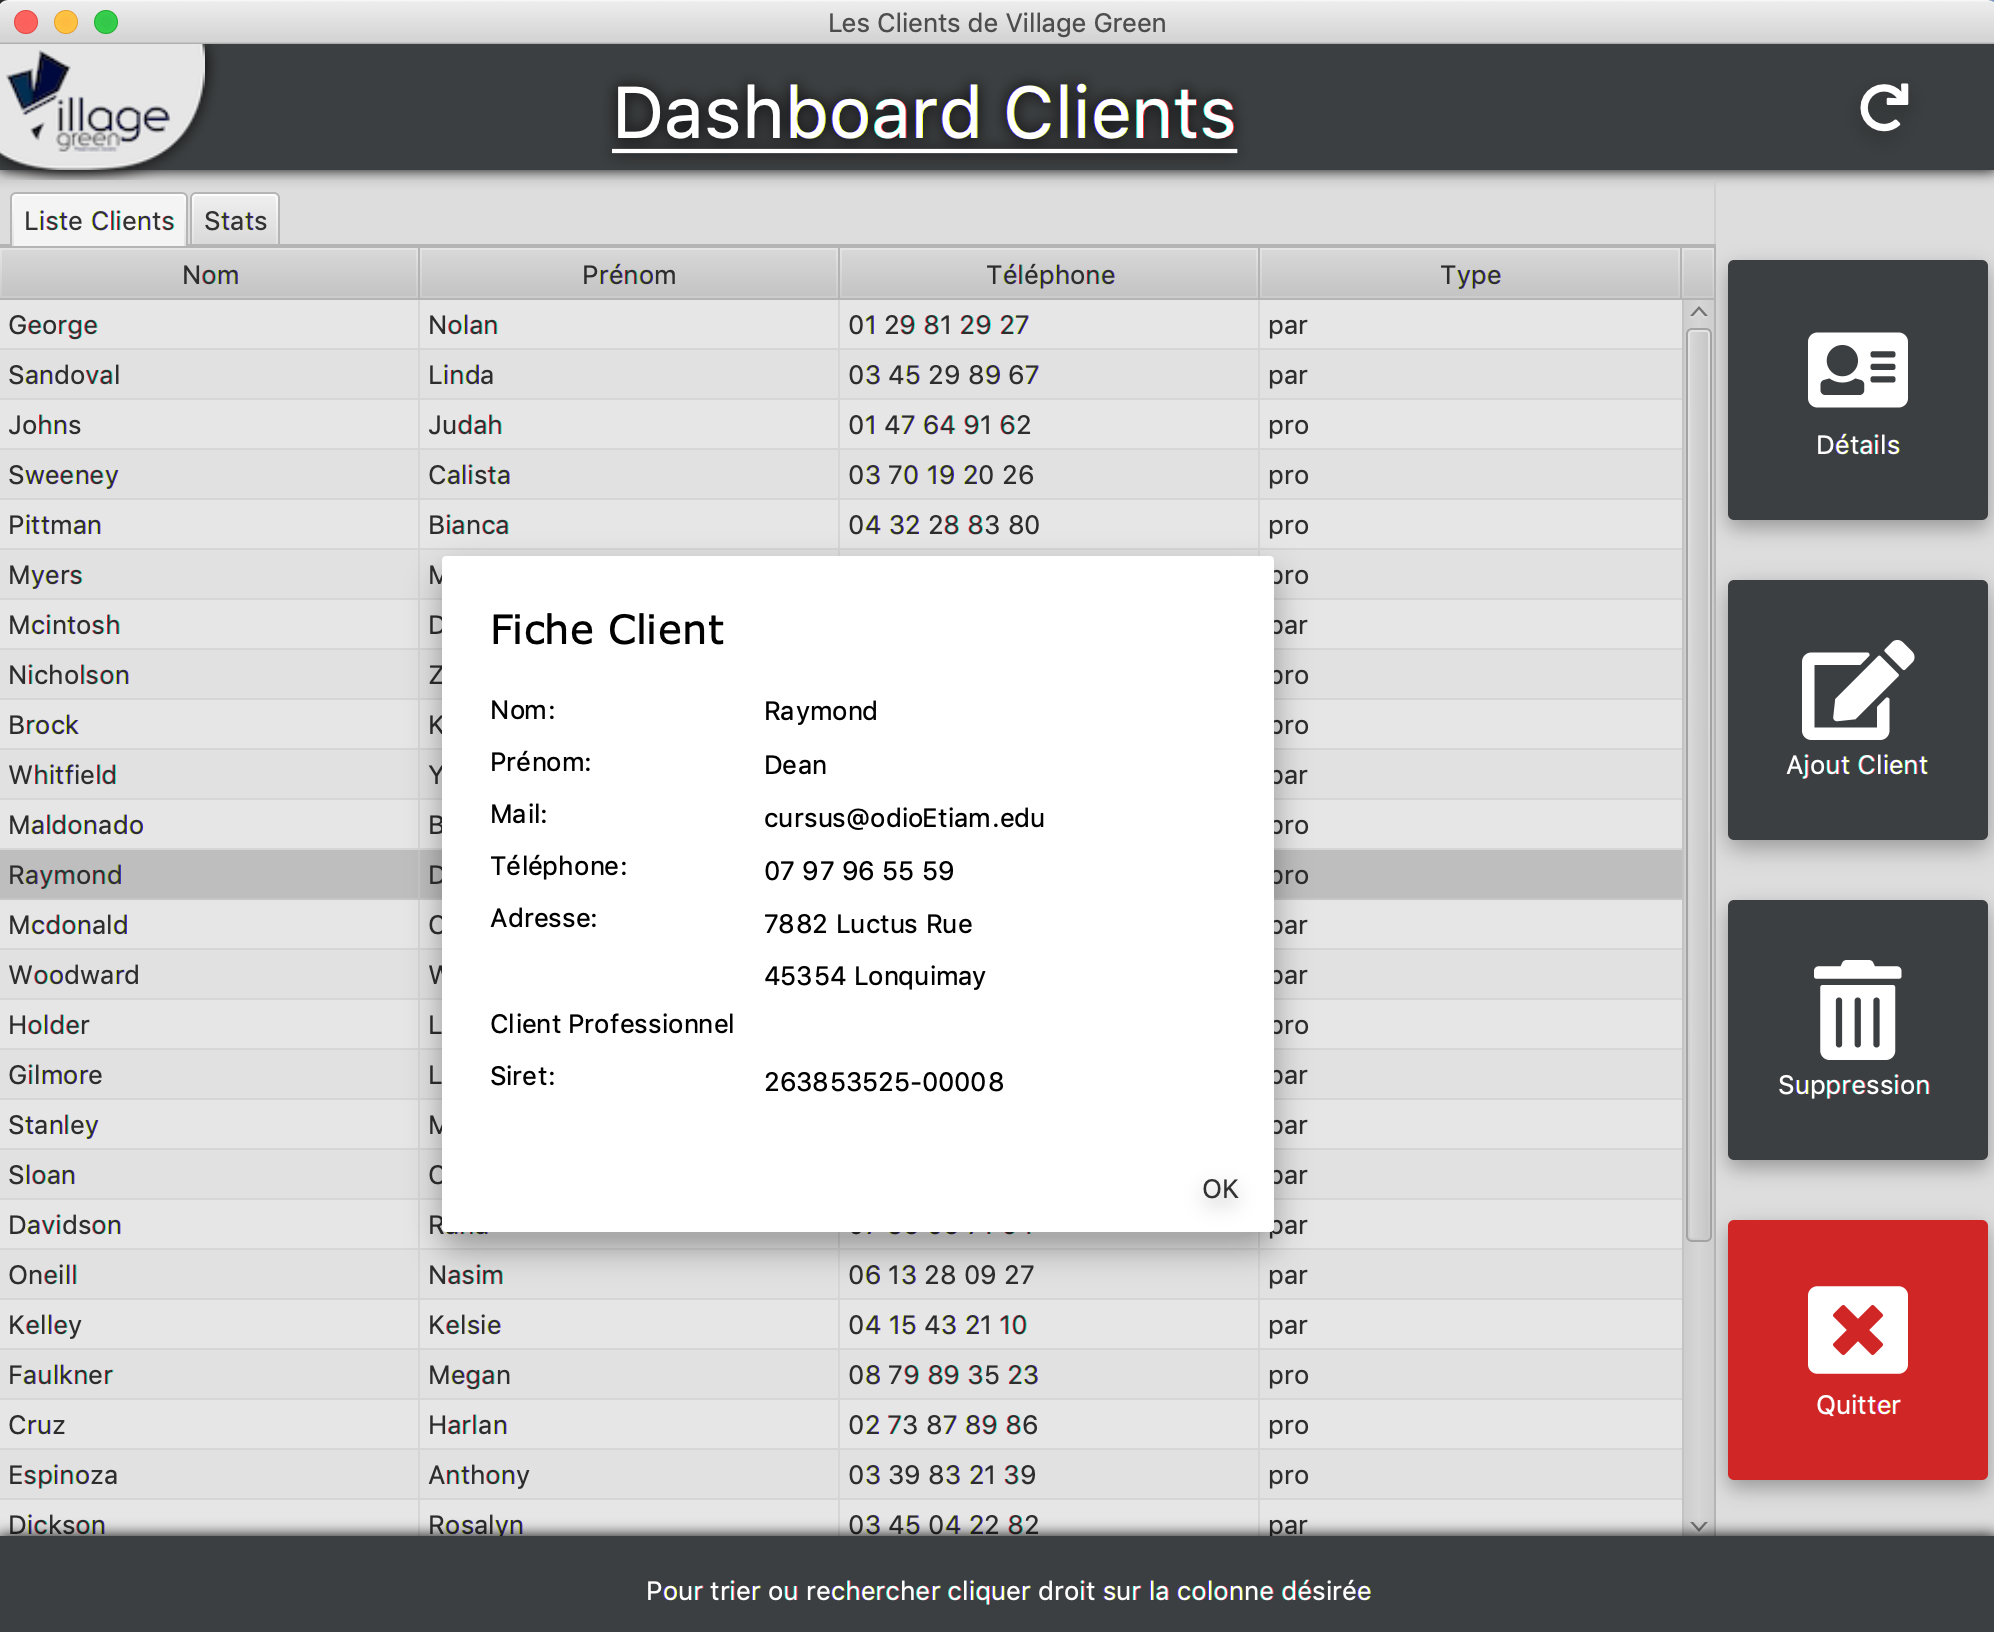Screen dimensions: 1994x1632
Task: Click first name Calista cell
Action: [x=629, y=475]
